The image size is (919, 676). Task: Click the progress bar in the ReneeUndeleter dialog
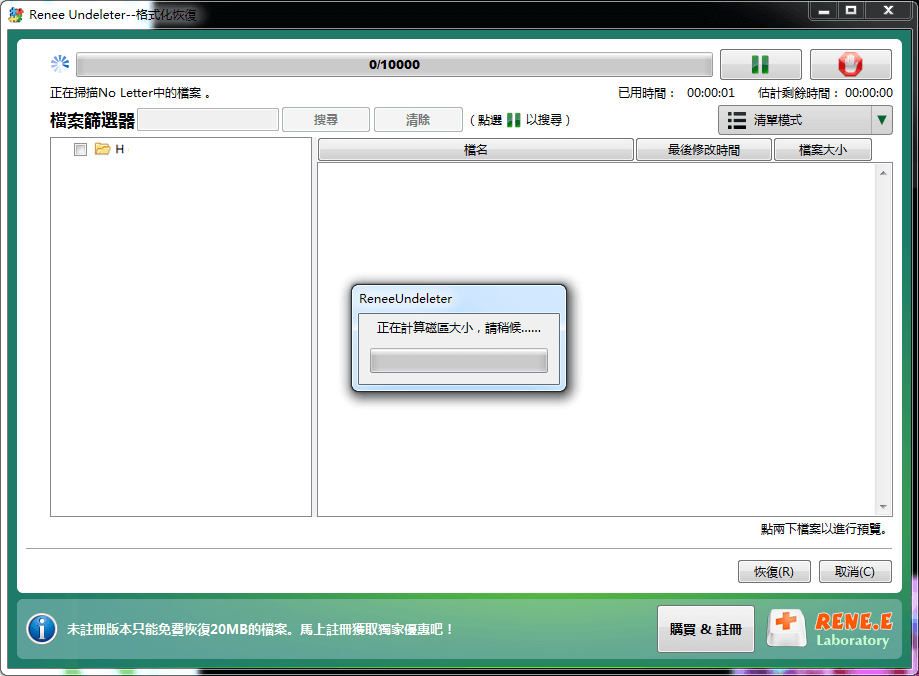[459, 361]
